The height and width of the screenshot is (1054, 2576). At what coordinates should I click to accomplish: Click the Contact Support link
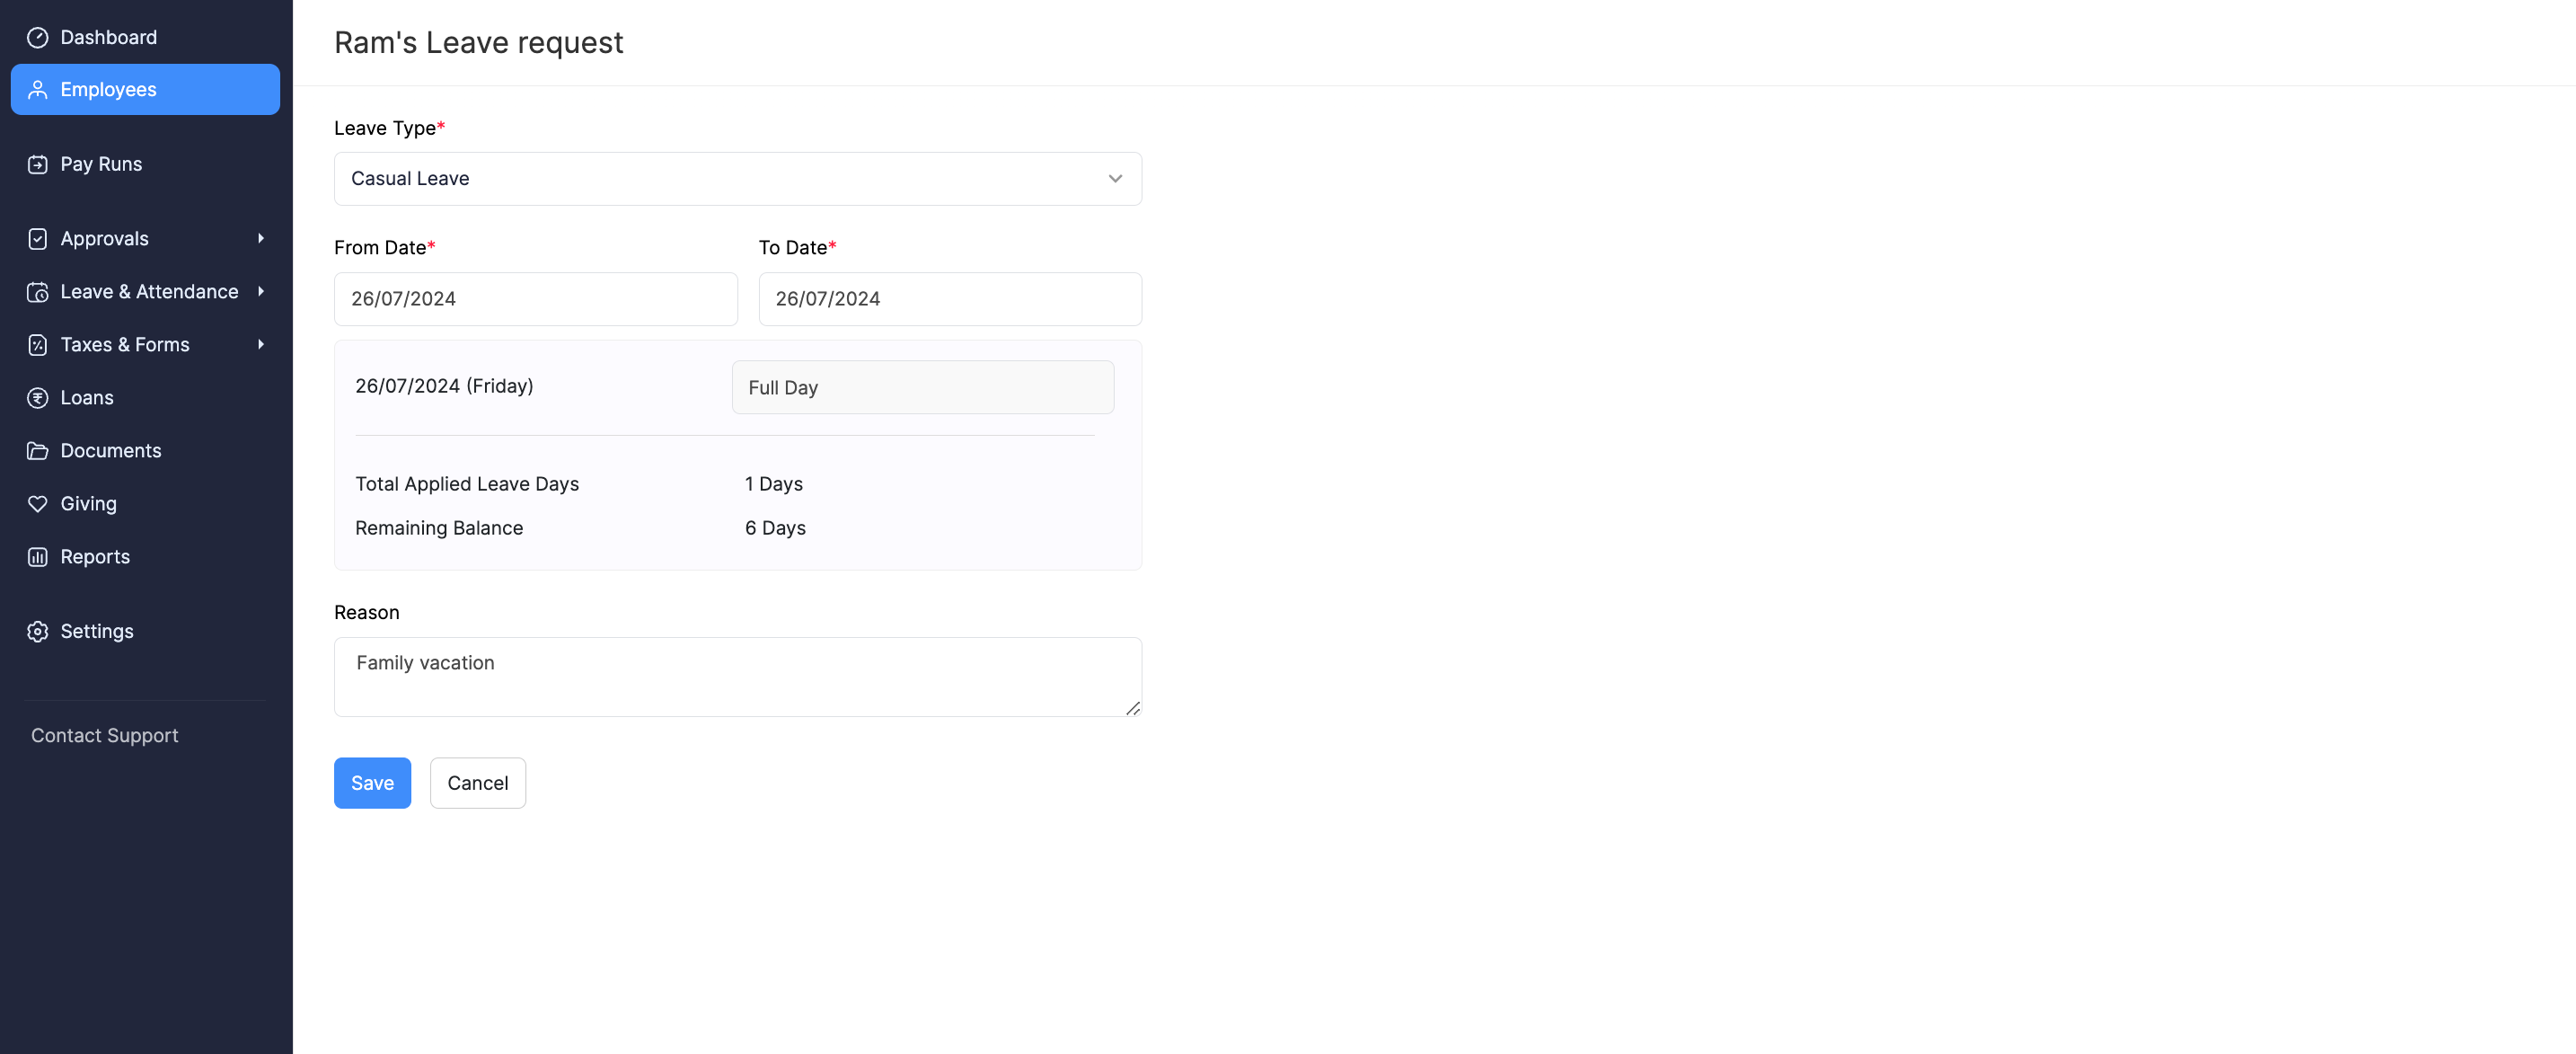103,735
